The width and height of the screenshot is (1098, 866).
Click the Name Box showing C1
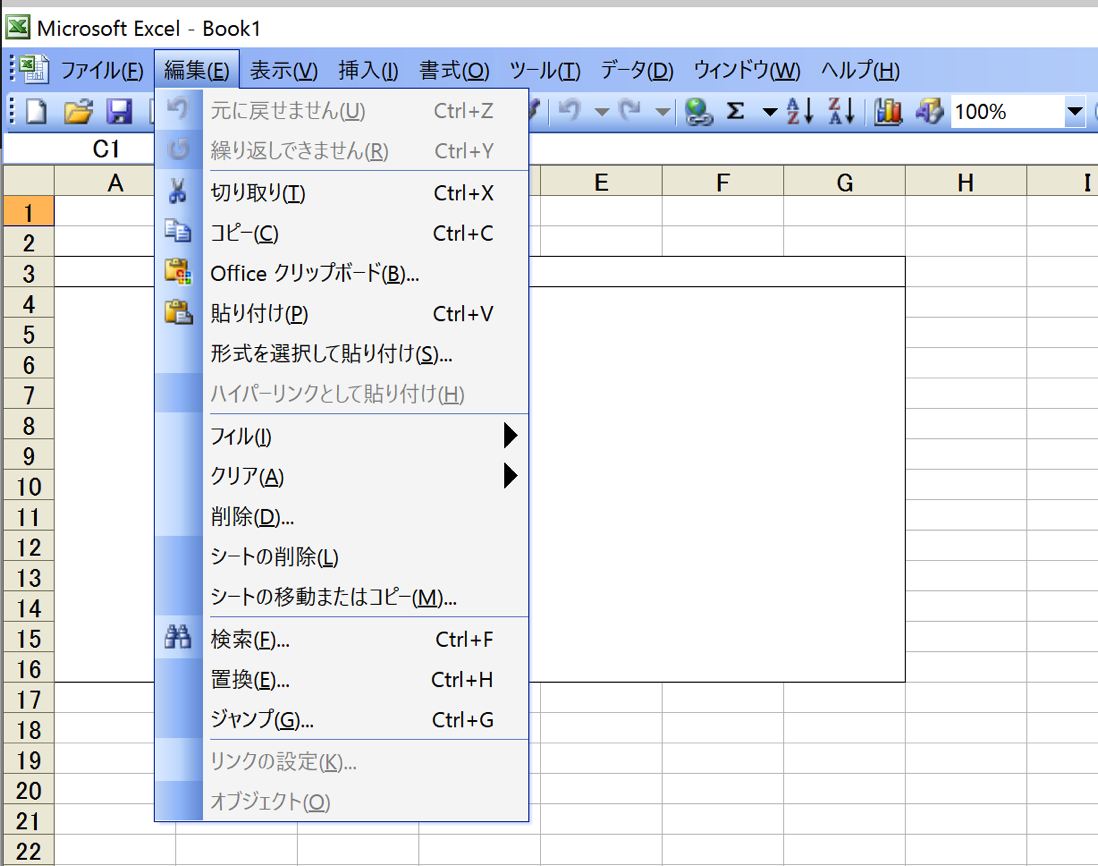coord(78,148)
